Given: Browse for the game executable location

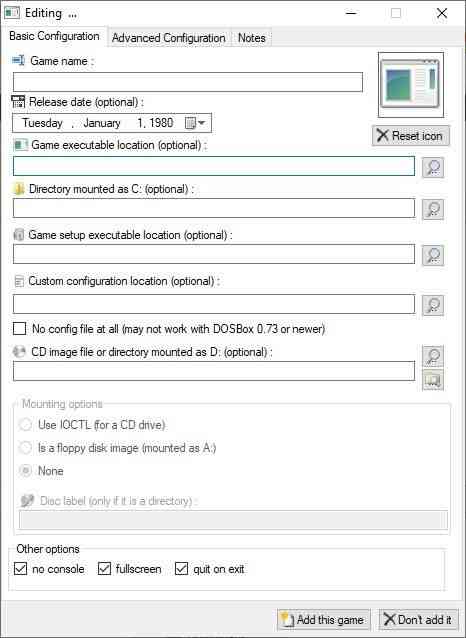Looking at the screenshot, I should (x=433, y=167).
